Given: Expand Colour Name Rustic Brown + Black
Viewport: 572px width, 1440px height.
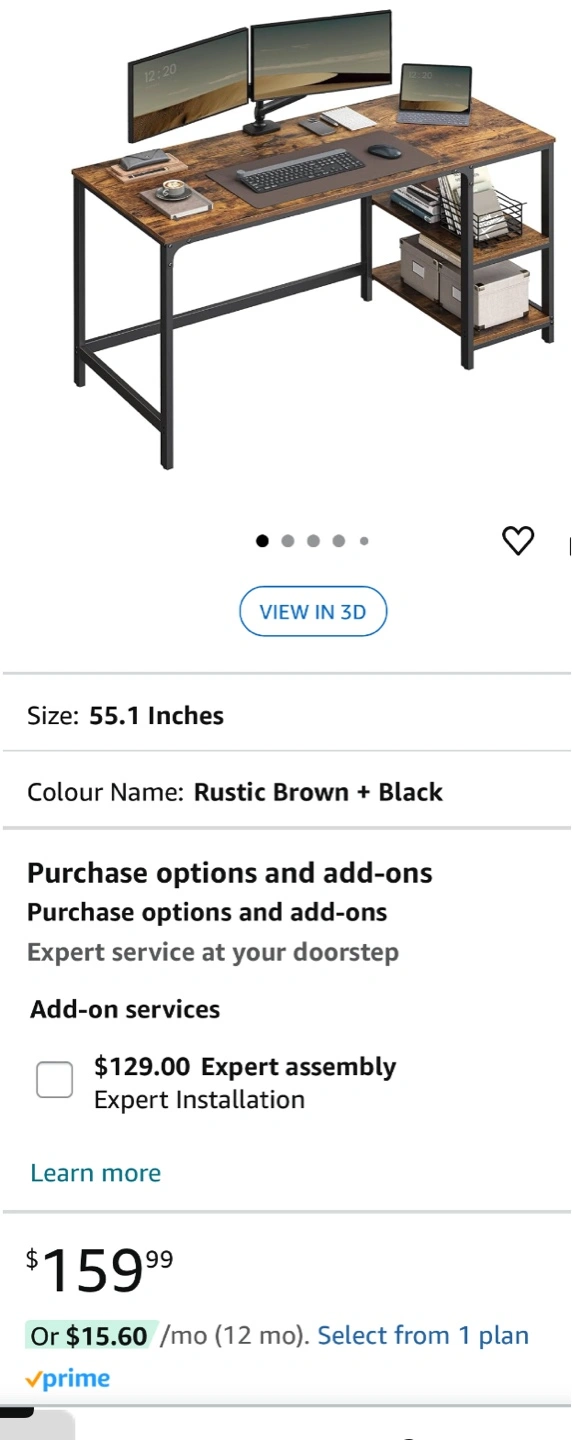Looking at the screenshot, I should pyautogui.click(x=286, y=792).
